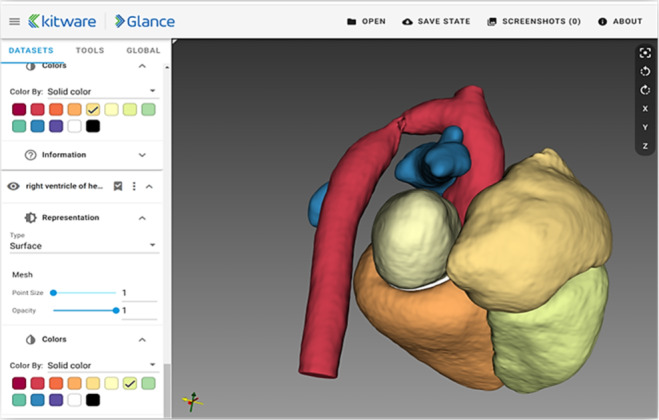Click the 'Mesh' label
This screenshot has width=659, height=420.
(x=22, y=275)
